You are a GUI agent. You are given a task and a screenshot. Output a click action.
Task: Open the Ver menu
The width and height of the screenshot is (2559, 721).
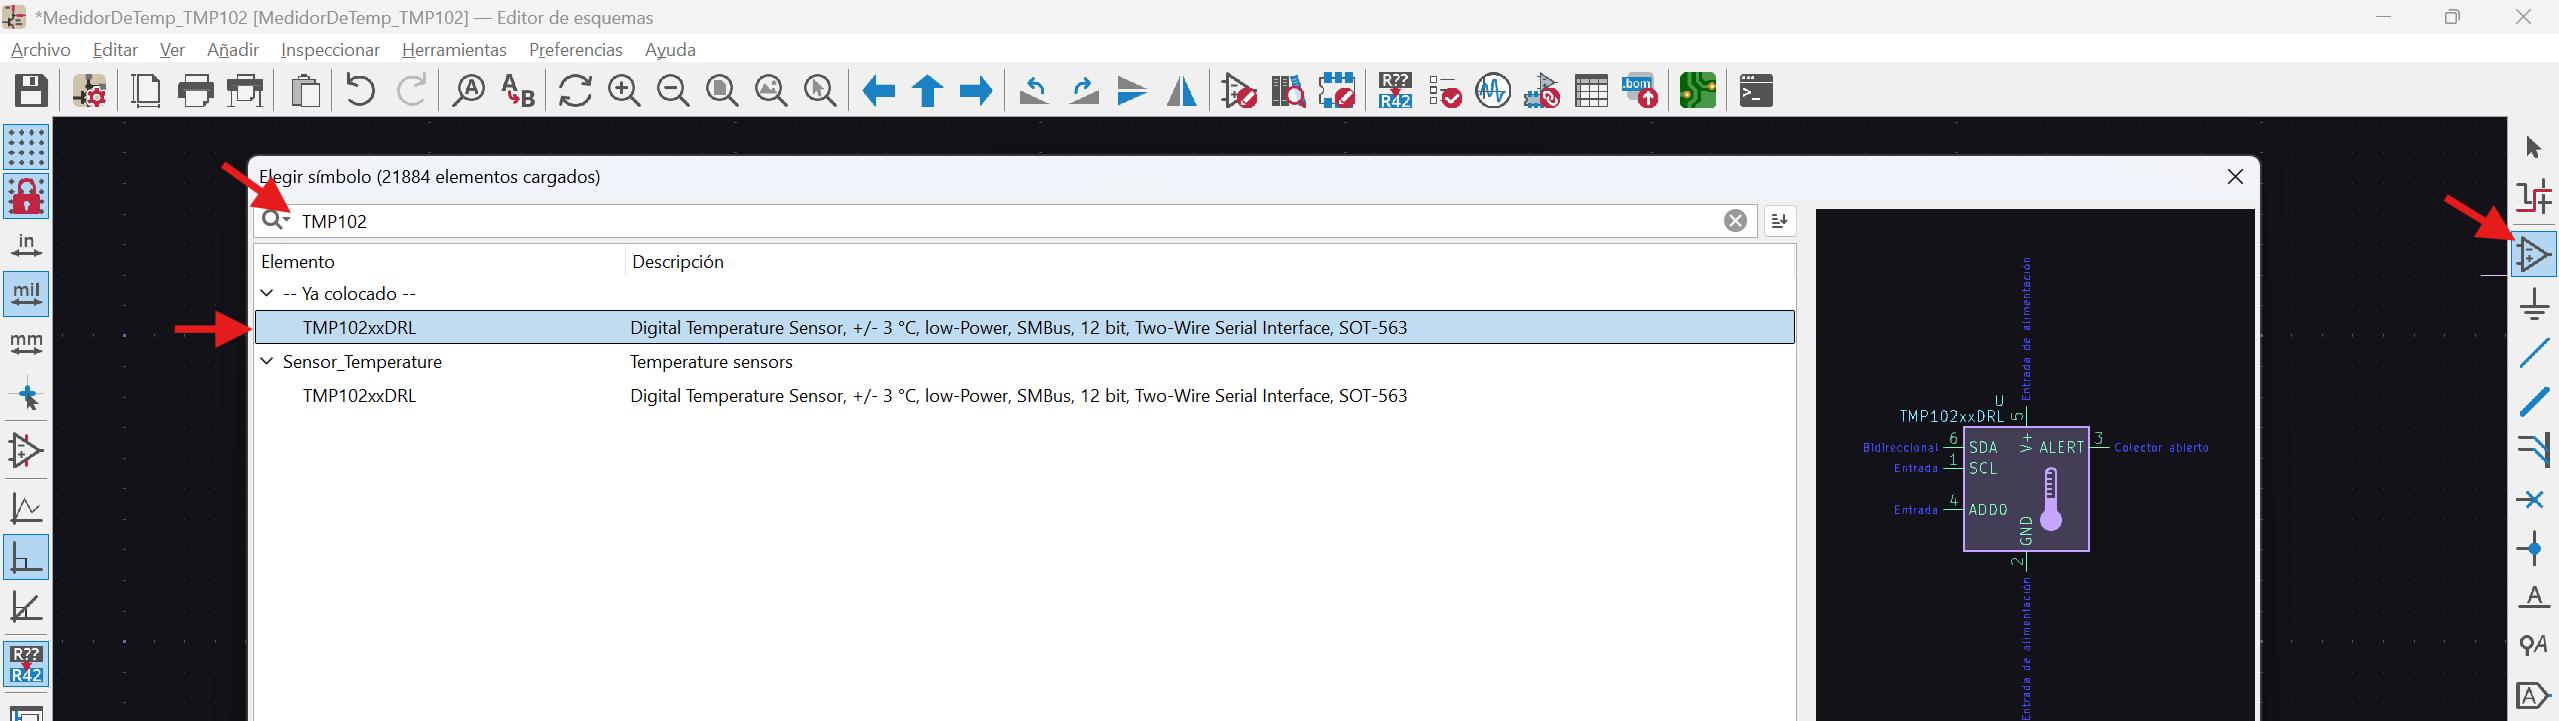(172, 49)
